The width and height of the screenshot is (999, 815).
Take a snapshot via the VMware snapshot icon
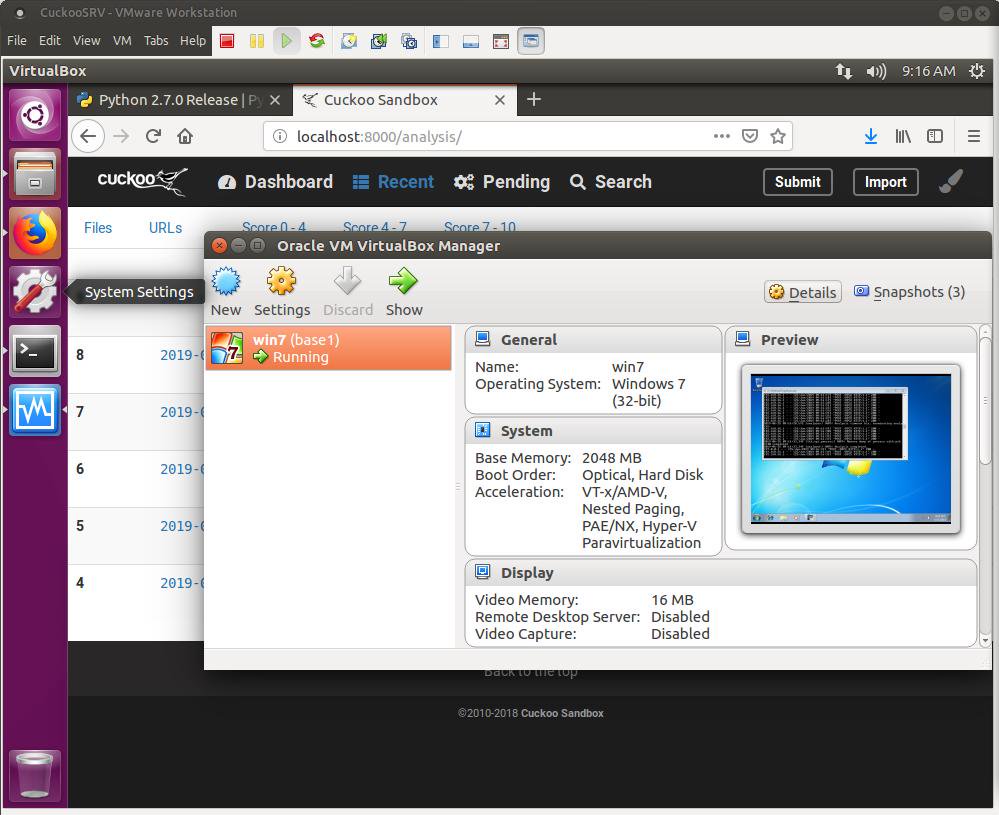(x=350, y=41)
